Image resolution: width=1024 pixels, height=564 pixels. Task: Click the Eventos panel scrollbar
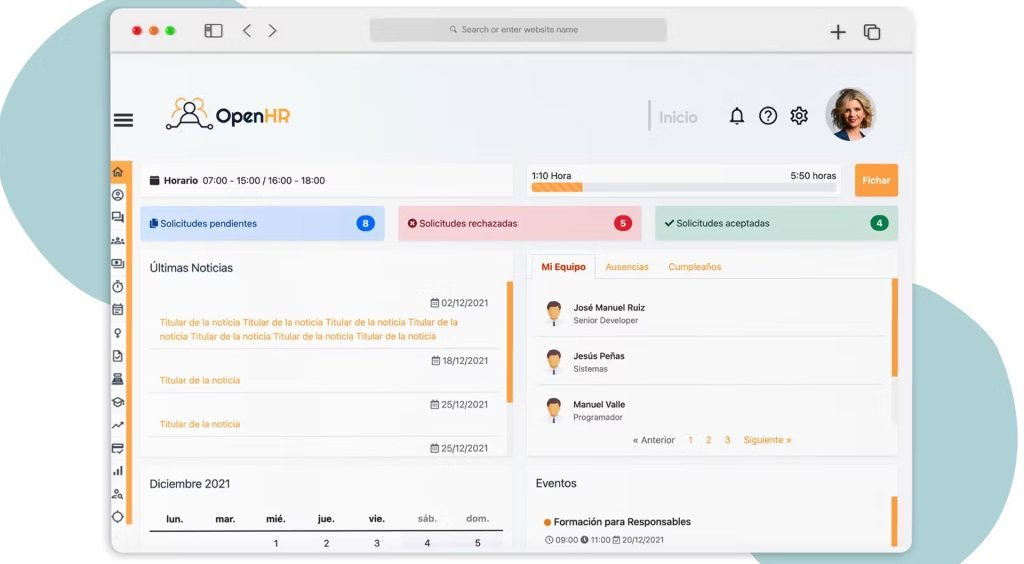point(894,521)
